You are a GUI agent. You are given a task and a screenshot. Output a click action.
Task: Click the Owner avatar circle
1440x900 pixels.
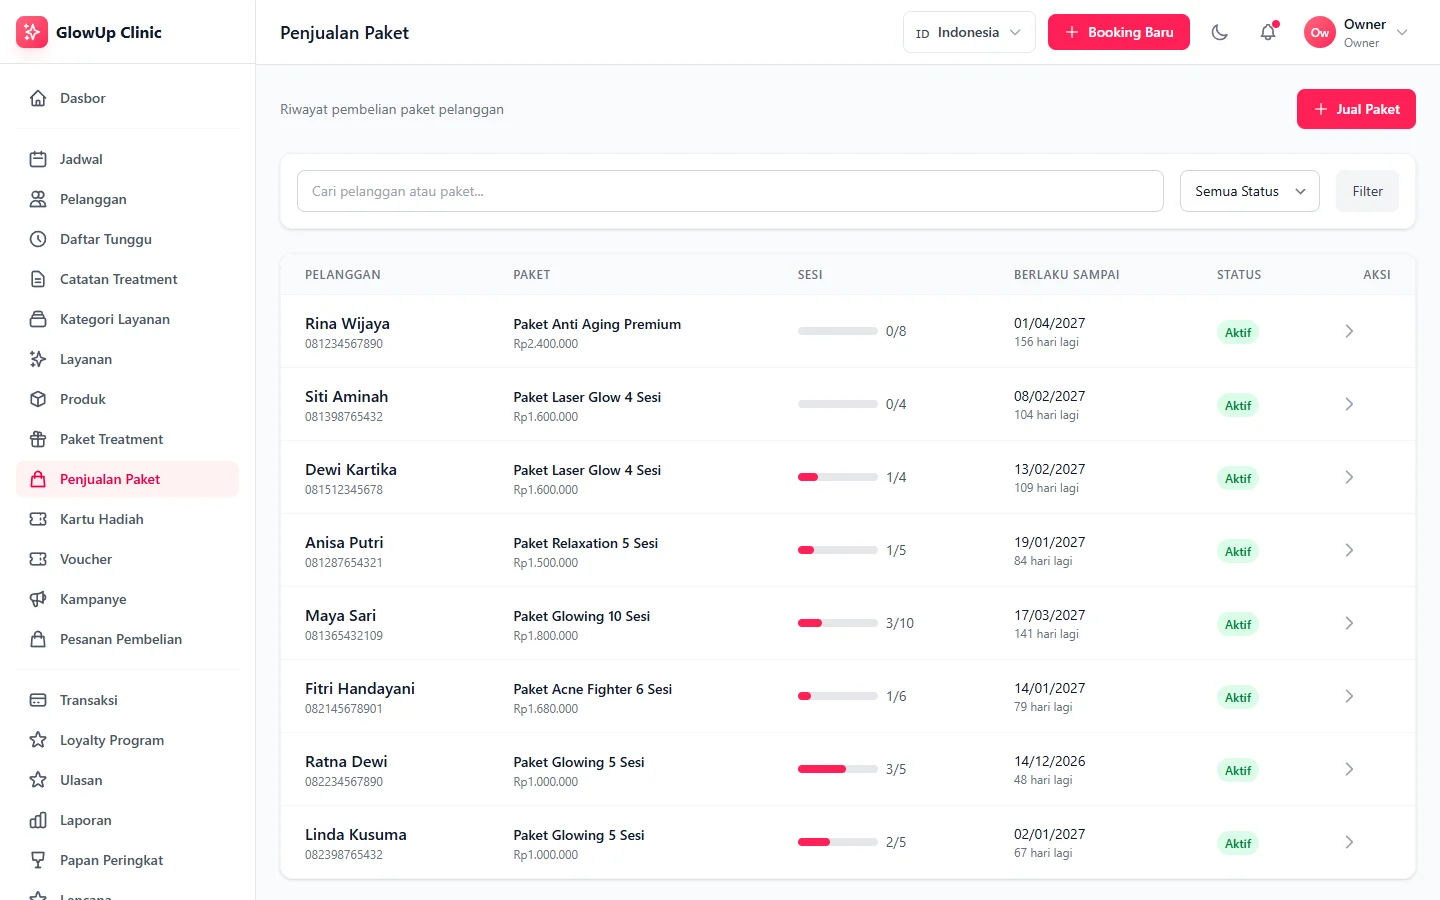[1320, 32]
